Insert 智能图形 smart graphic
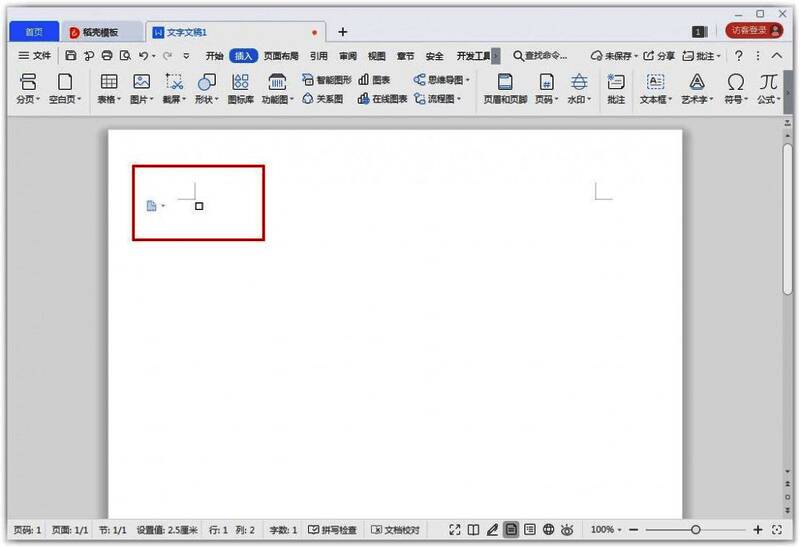The image size is (800, 547). 327,79
